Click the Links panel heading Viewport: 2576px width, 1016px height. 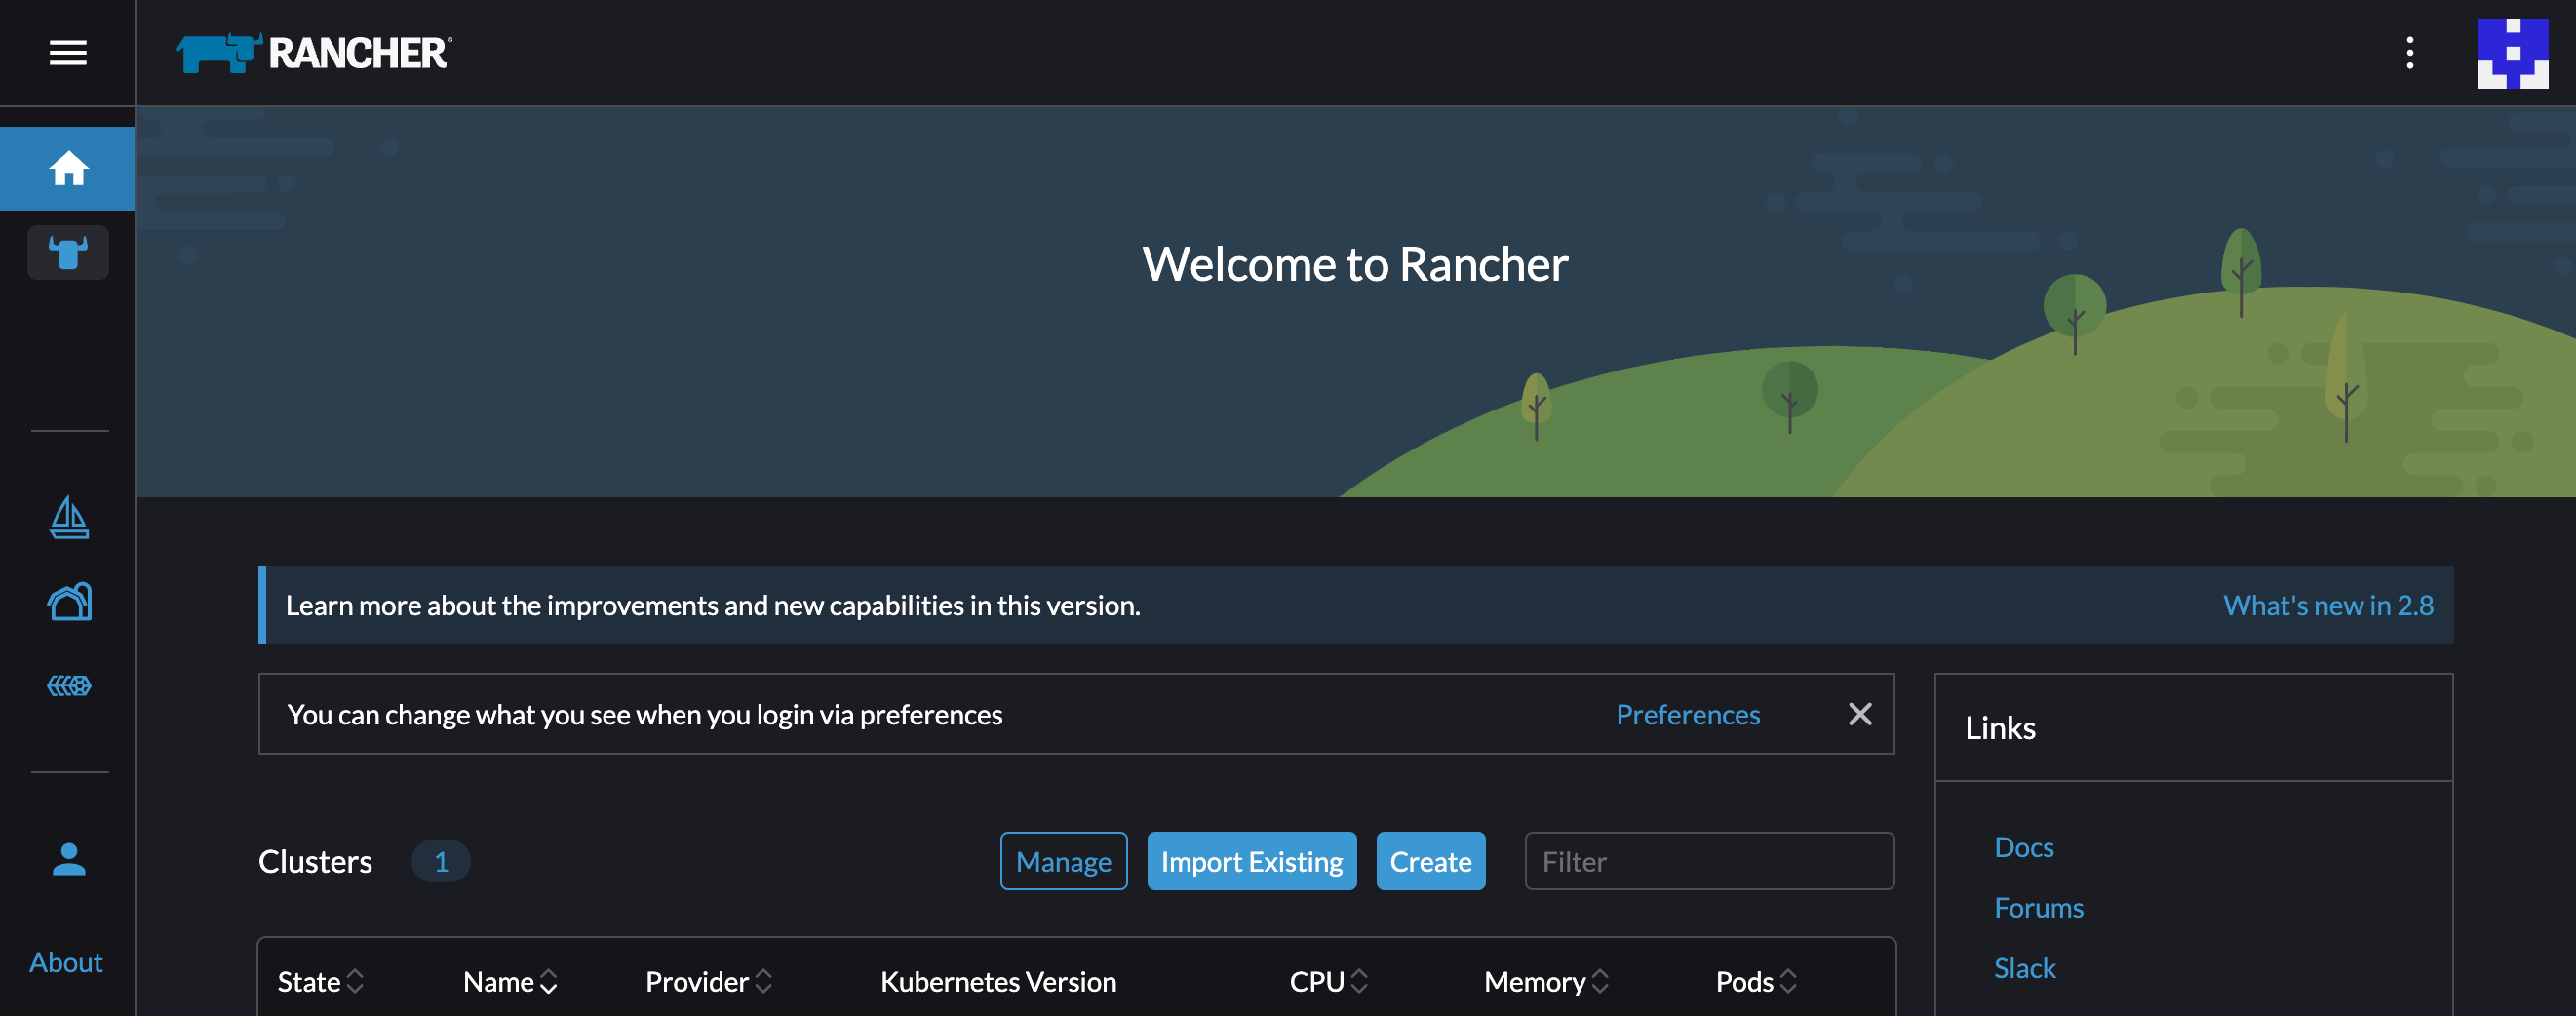point(2000,727)
